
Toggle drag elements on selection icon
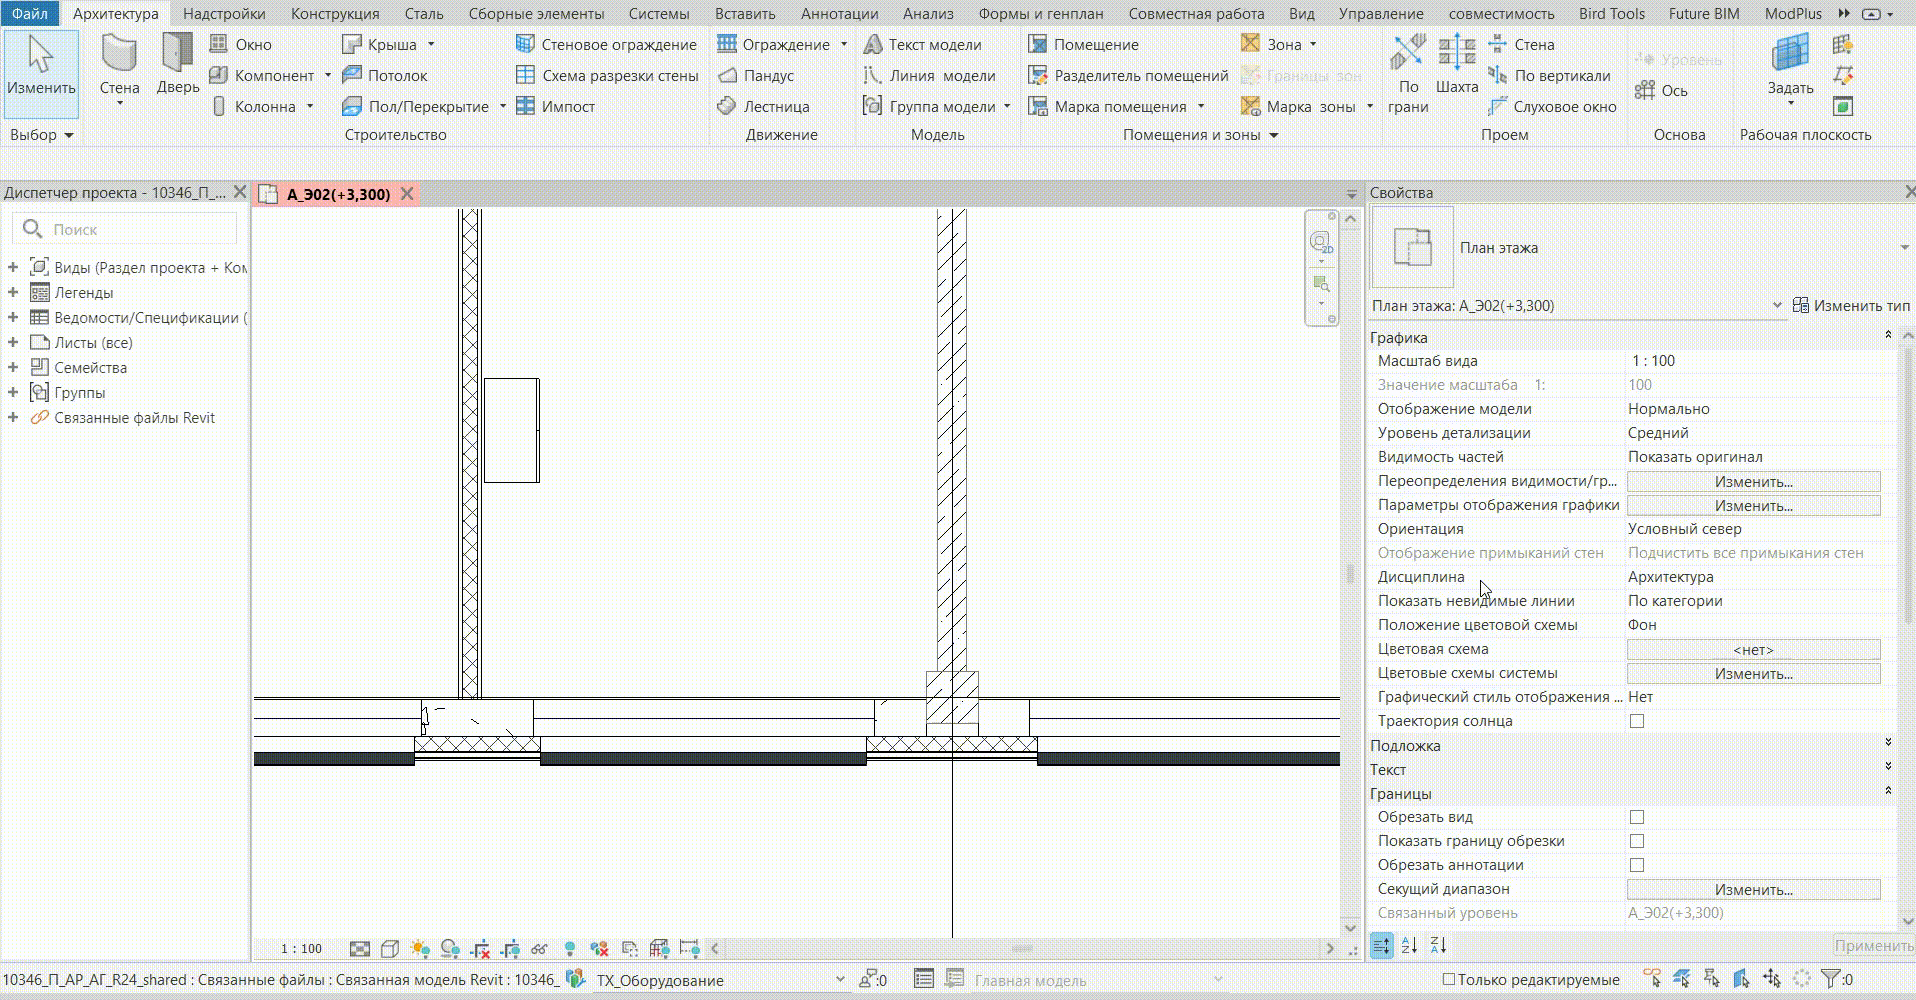pos(1772,979)
